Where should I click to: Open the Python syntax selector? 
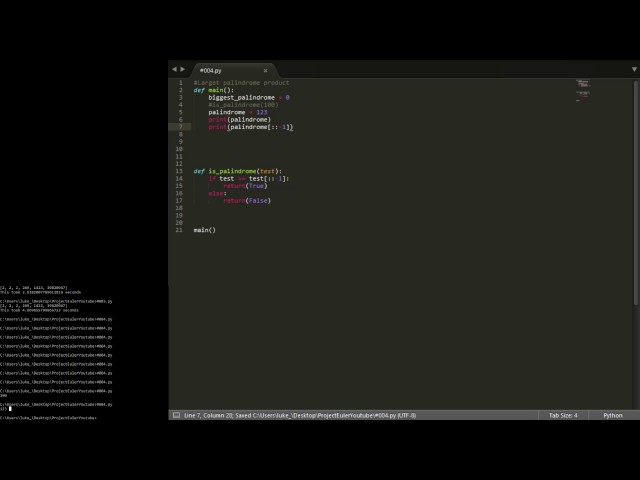[613, 416]
